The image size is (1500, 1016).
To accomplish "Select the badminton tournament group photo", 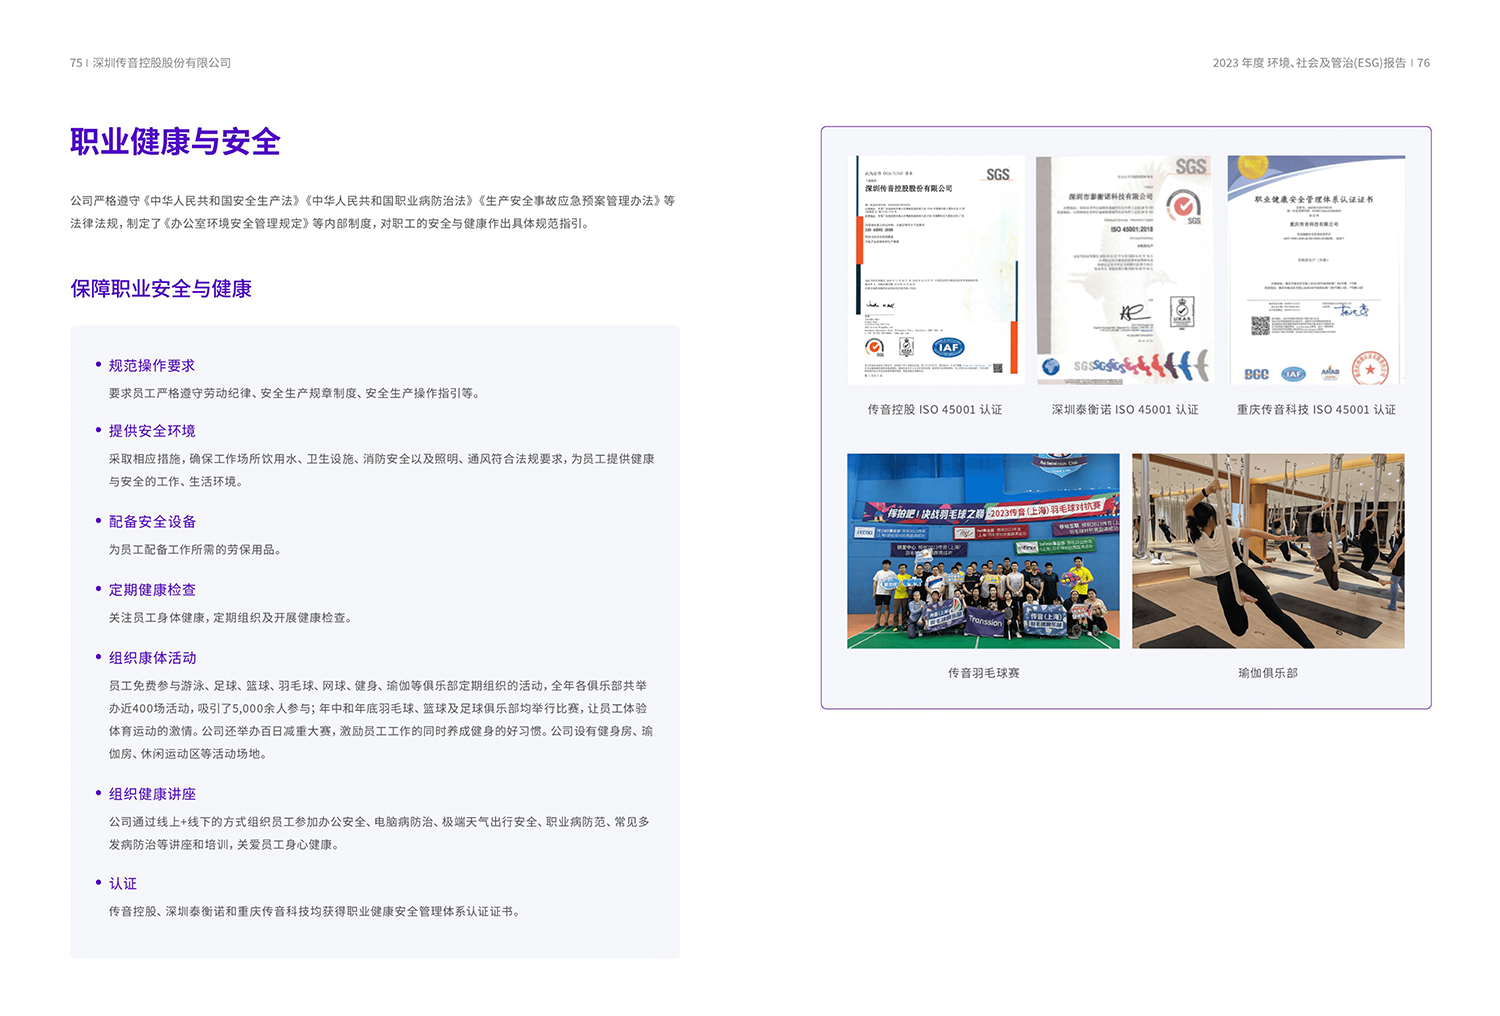I will (983, 551).
